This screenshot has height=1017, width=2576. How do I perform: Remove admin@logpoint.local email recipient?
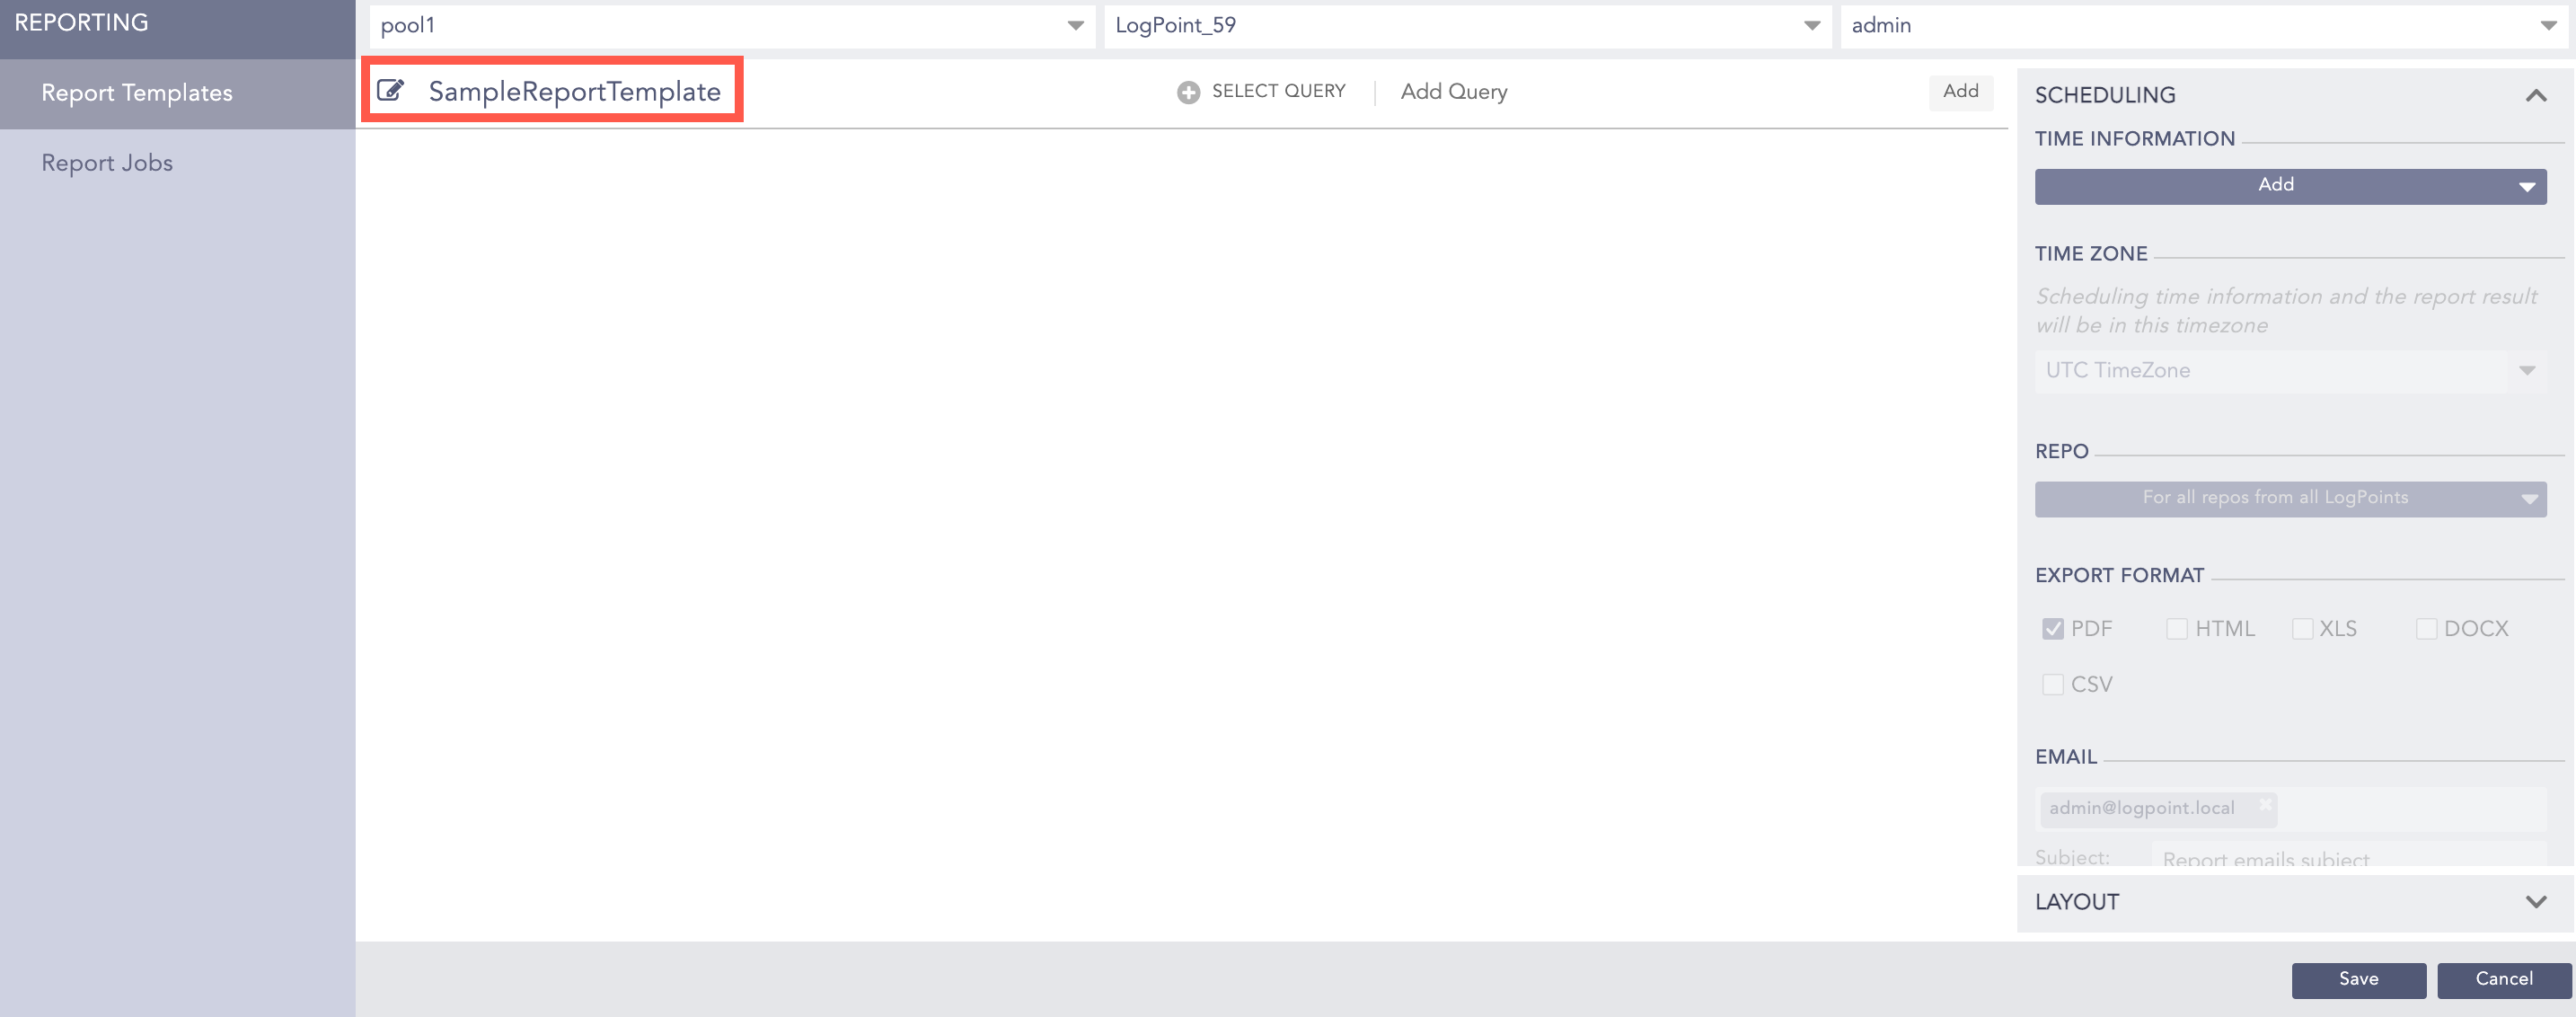(2264, 804)
